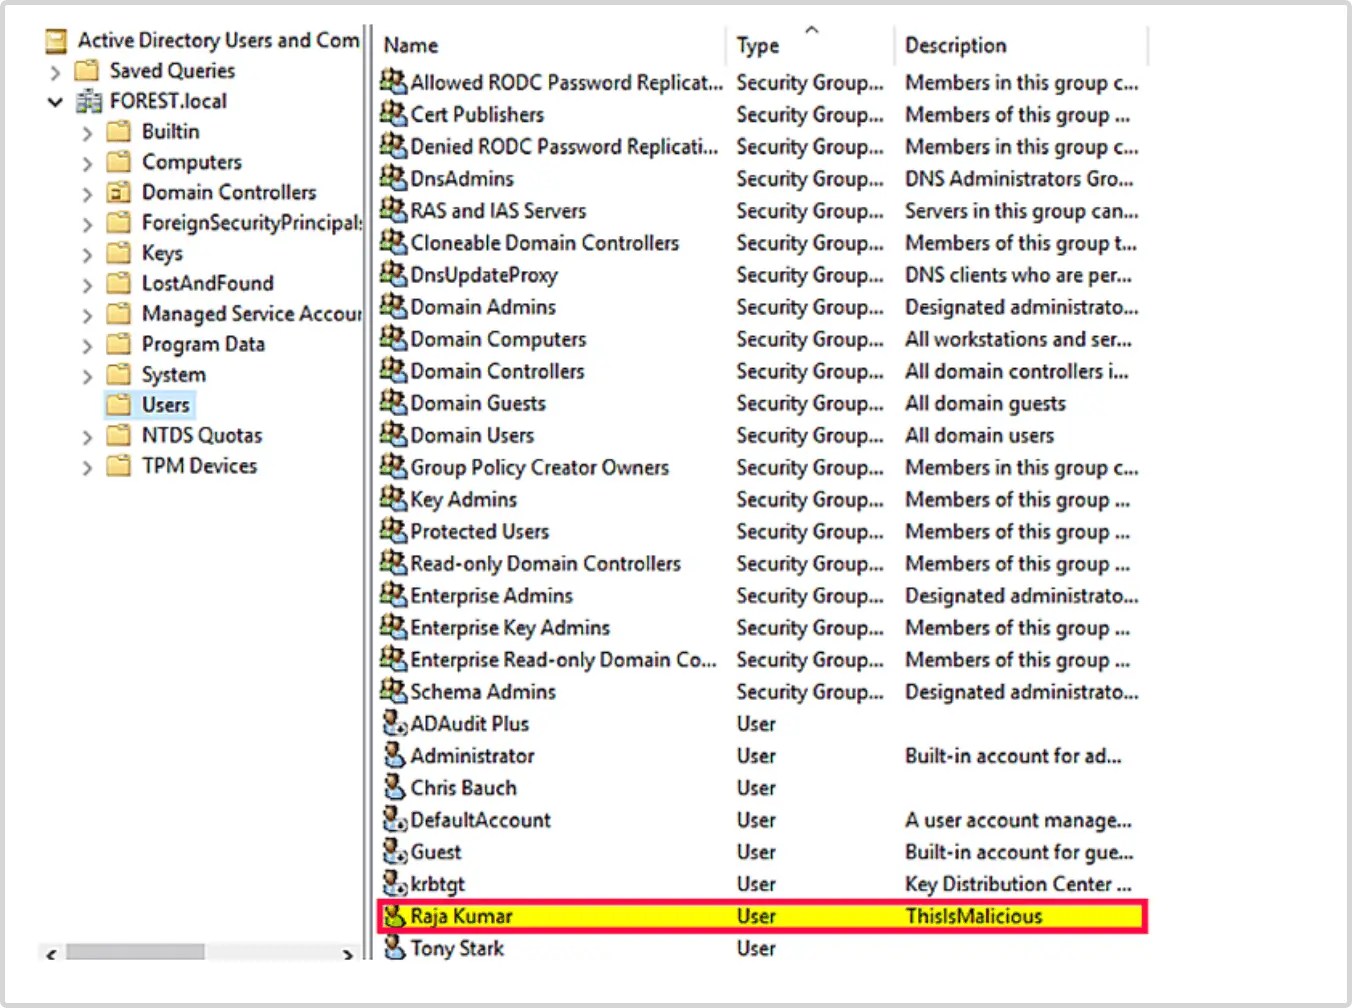Screen dimensions: 1352x1008
Task: Expand the ForeignSecurityPrincipals container
Action: 87,224
